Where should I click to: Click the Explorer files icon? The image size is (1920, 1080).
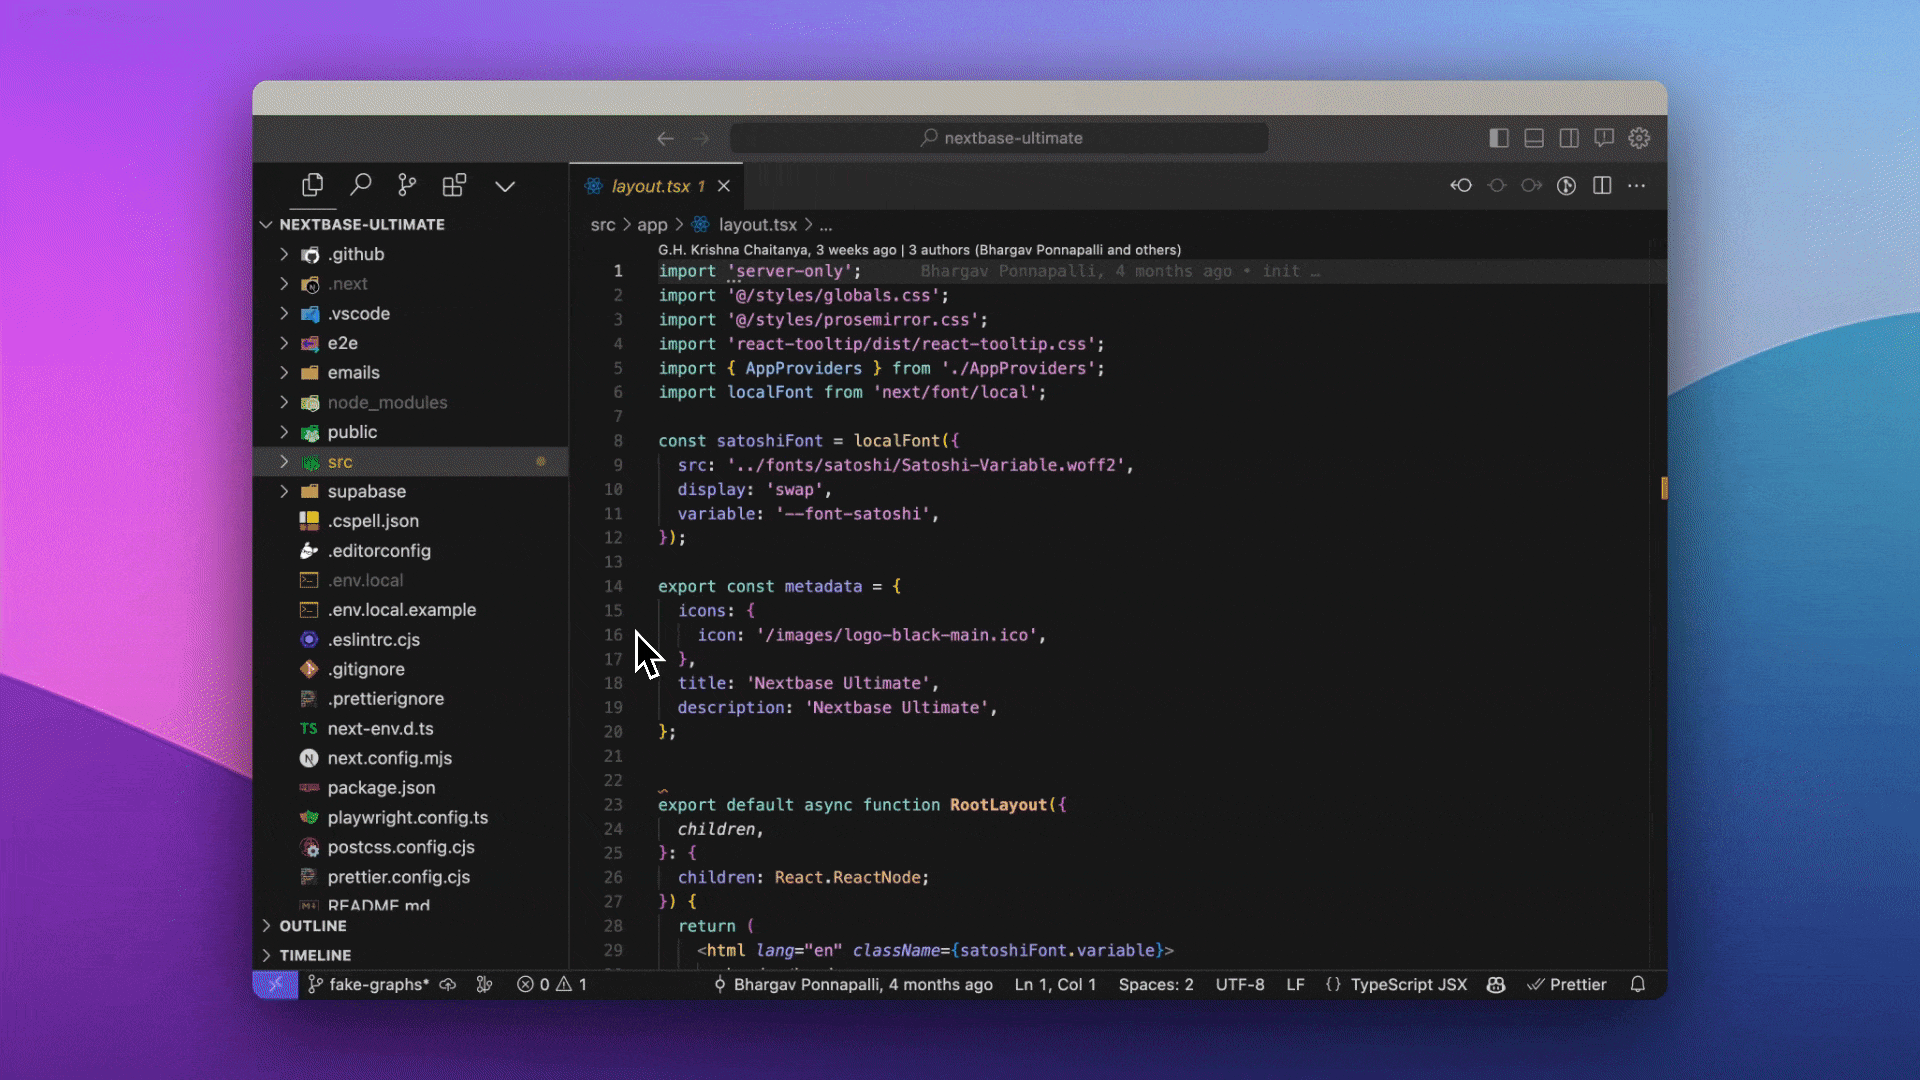coord(313,185)
